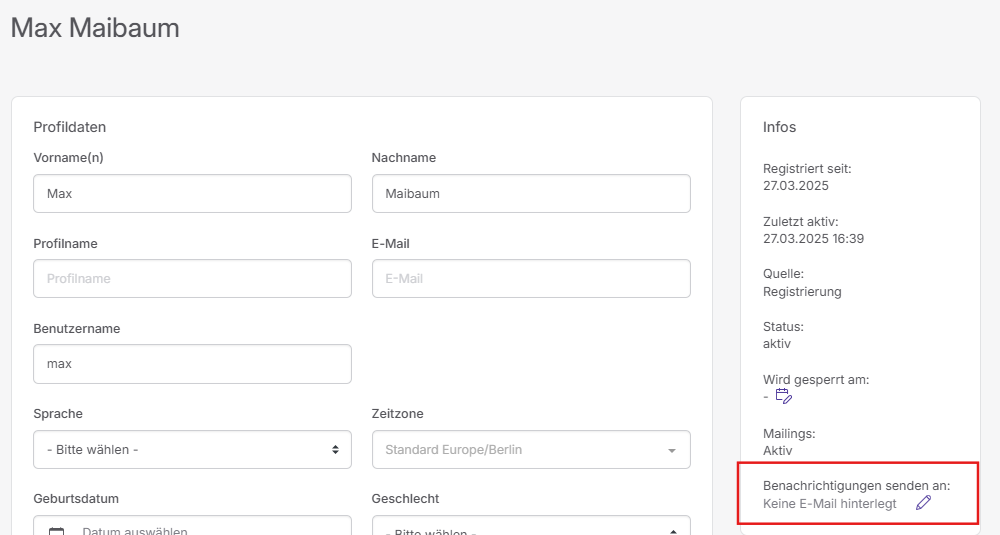Click pencil icon to edit notification email
The image size is (1000, 535).
(923, 503)
